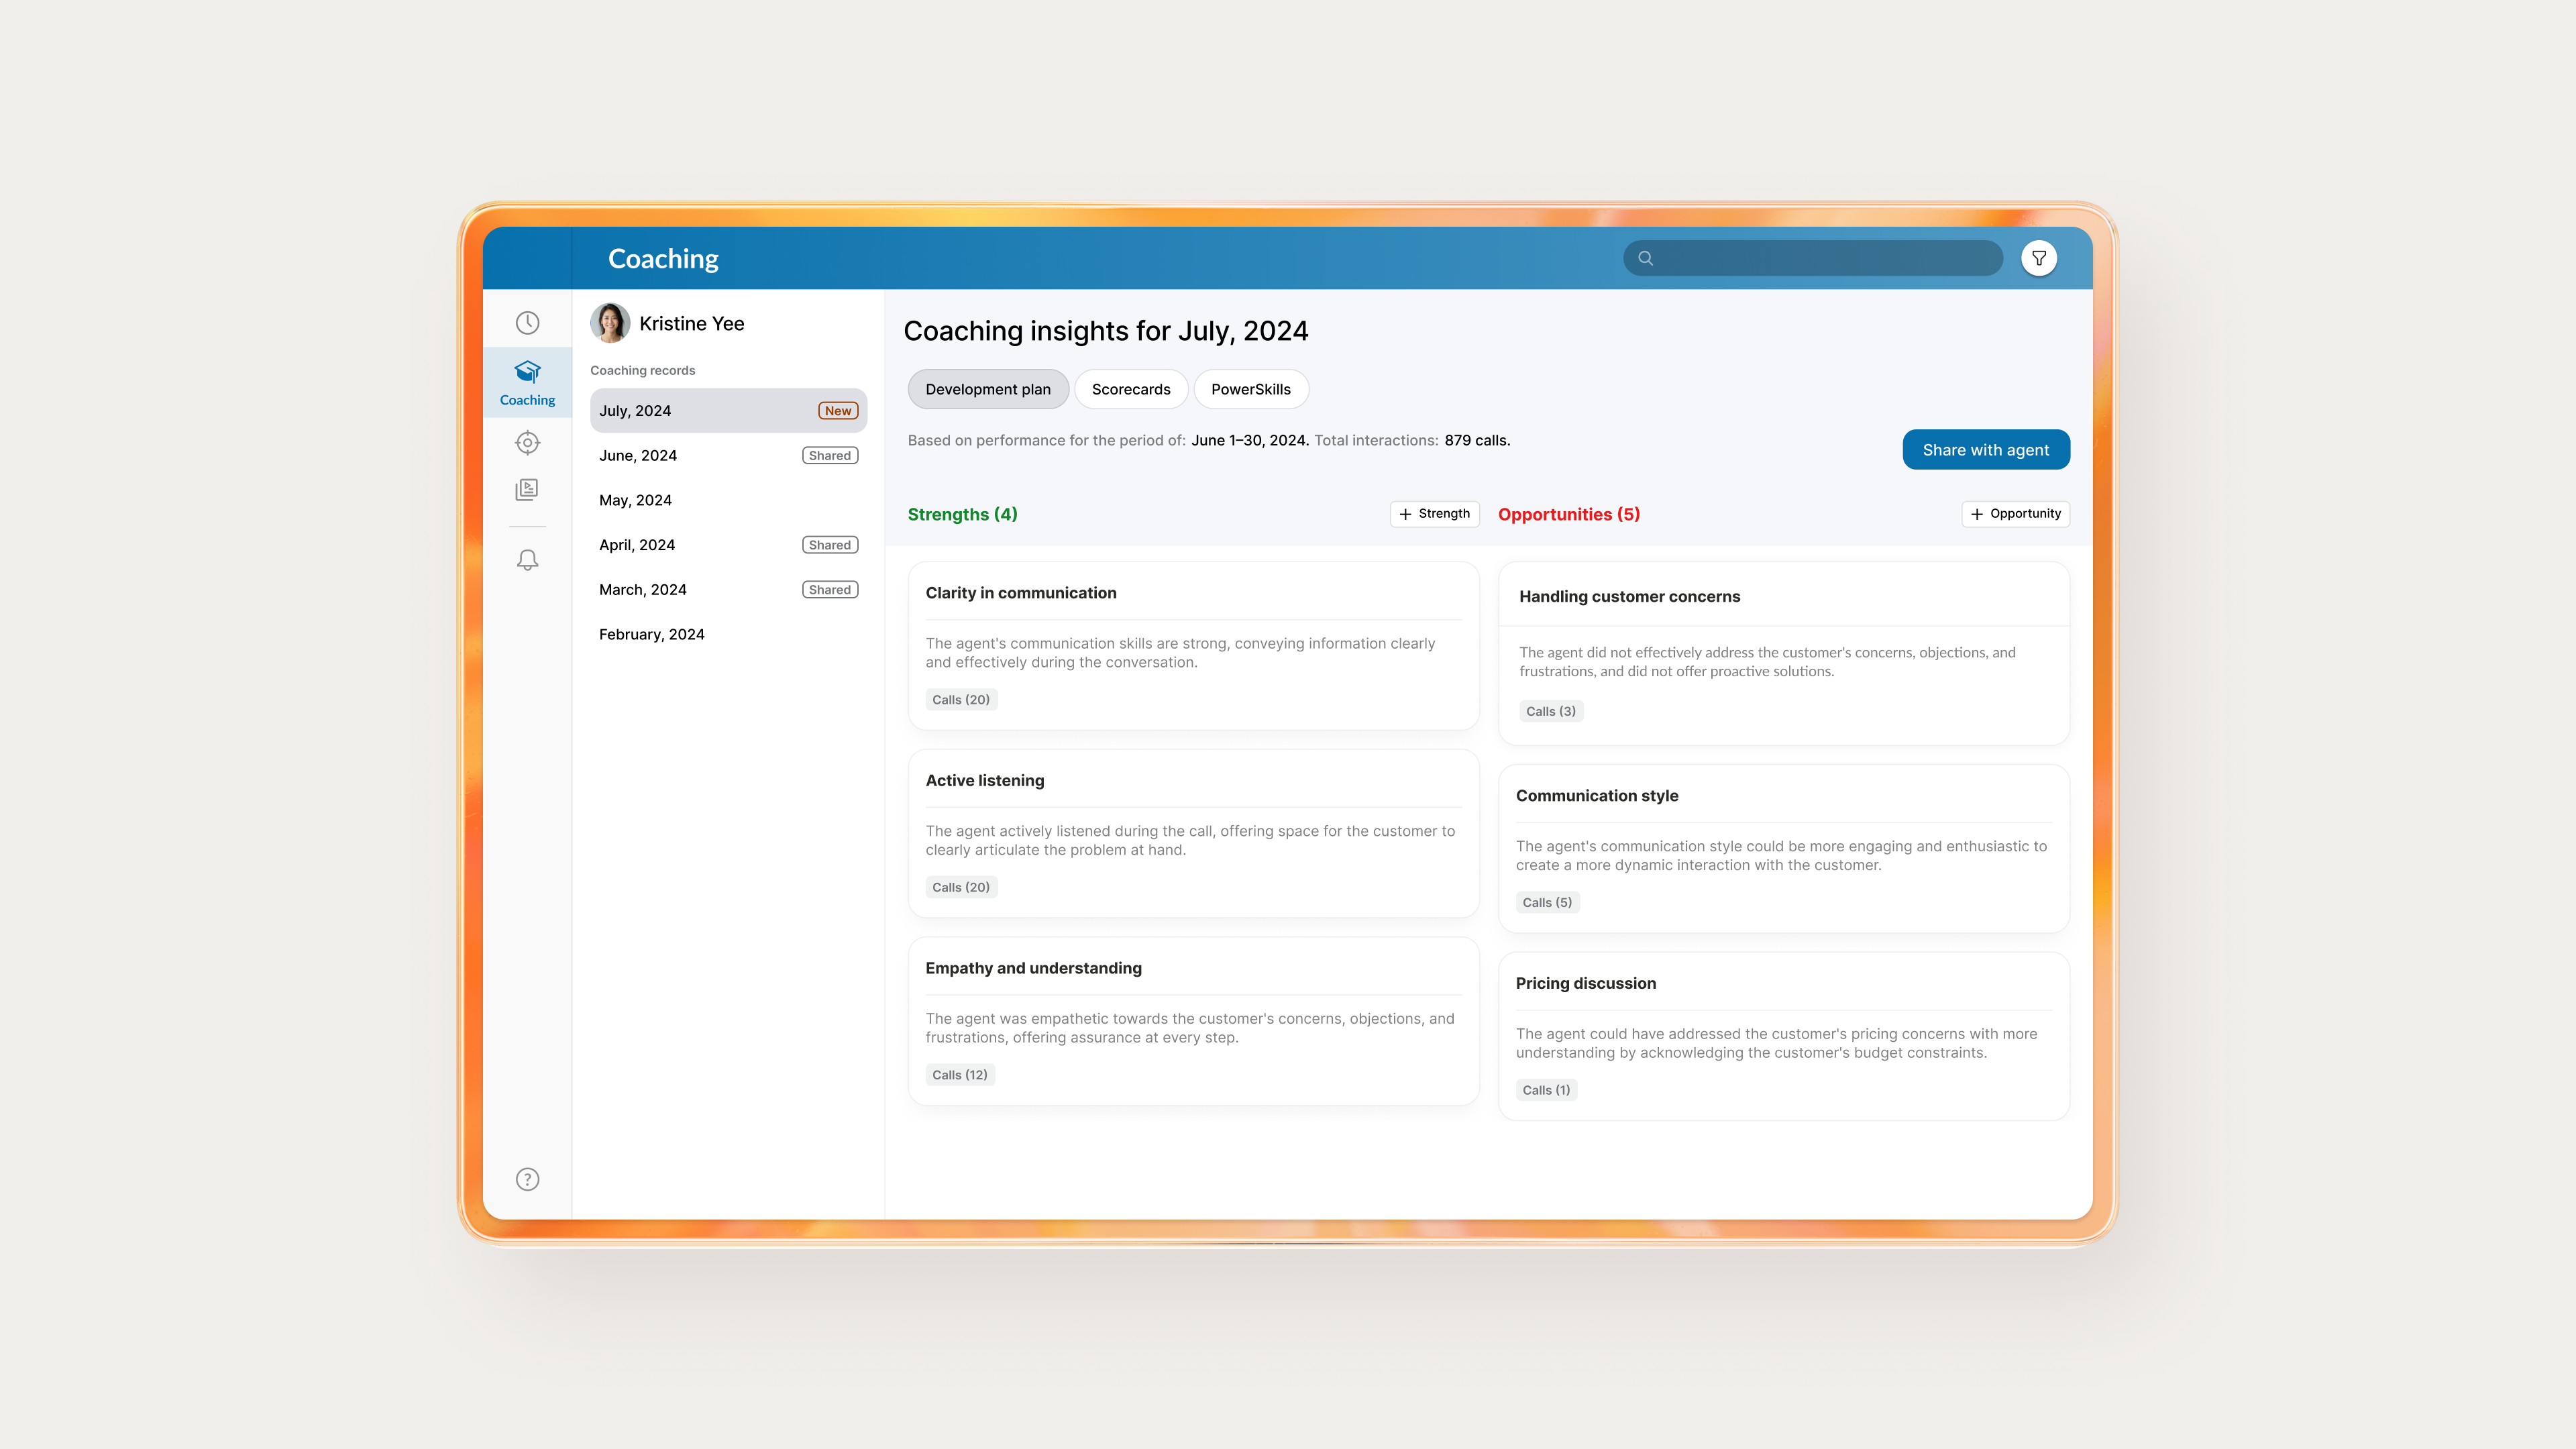
Task: Click the search magnifier icon
Action: tap(1645, 258)
